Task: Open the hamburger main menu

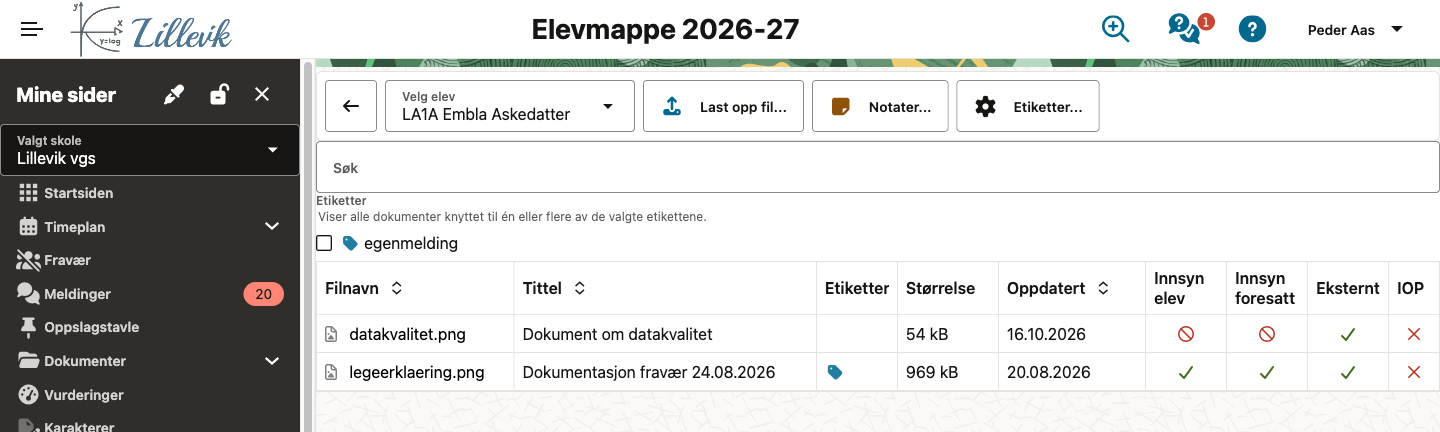Action: pyautogui.click(x=32, y=29)
